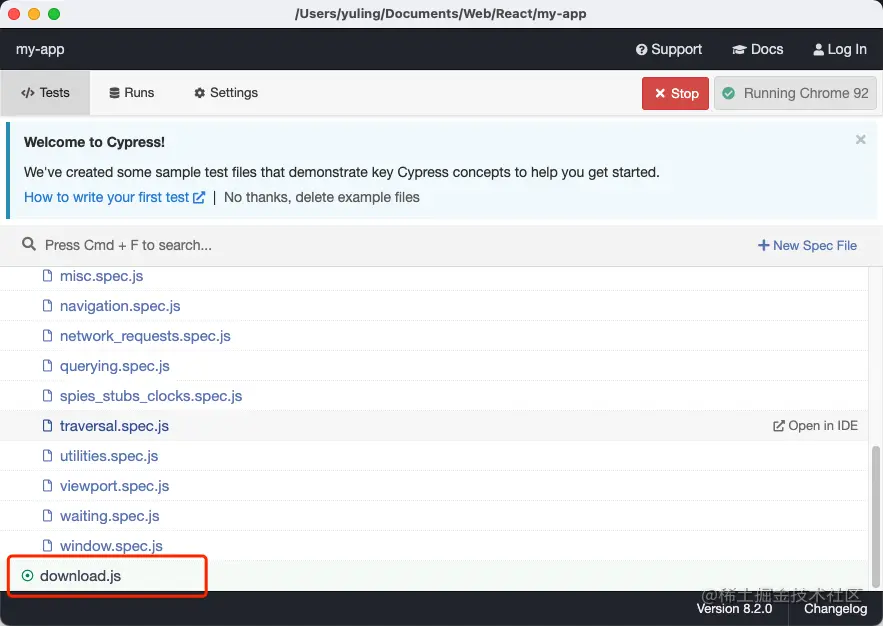
Task: Click the file icon beside viewport.spec.js
Action: click(x=48, y=485)
